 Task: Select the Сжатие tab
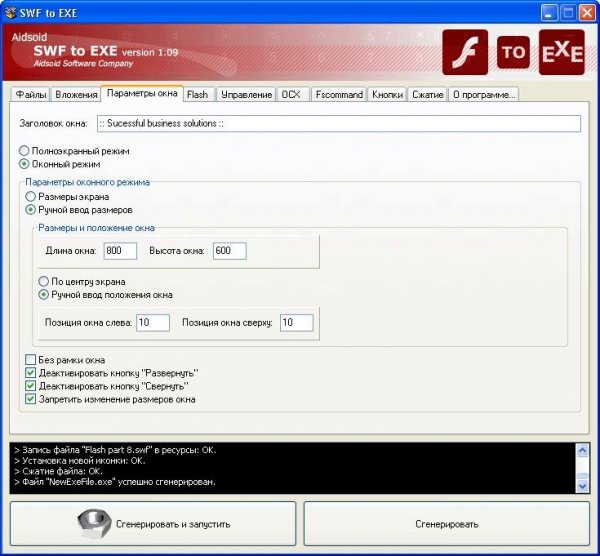(427, 95)
